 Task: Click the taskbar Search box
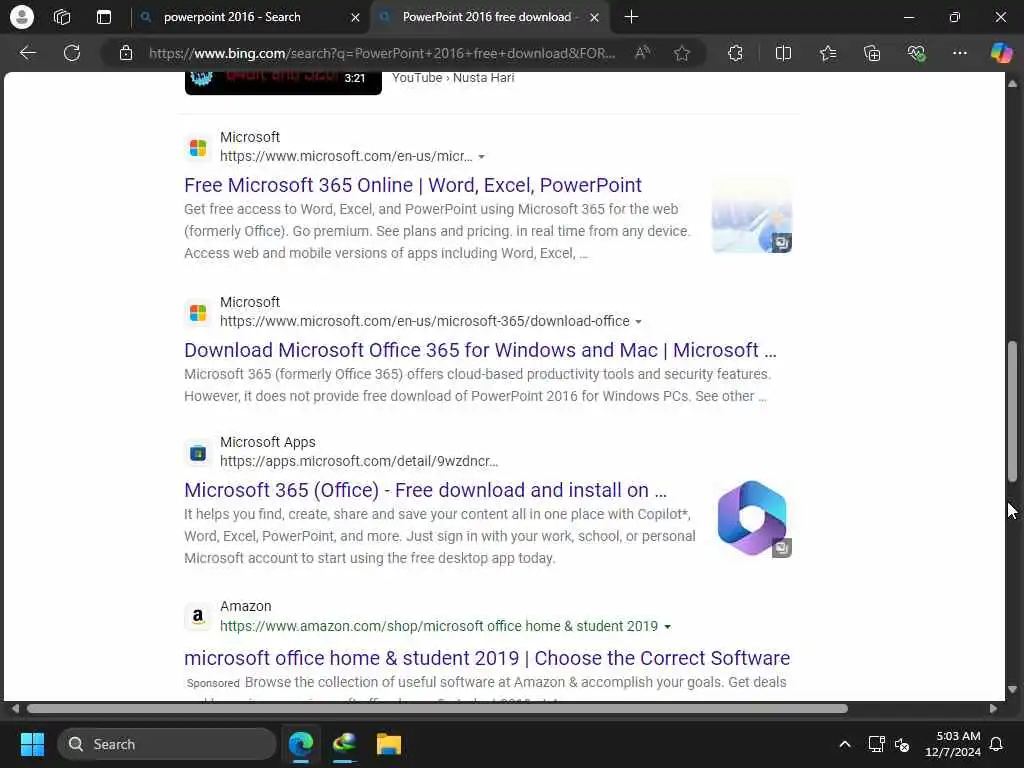(x=167, y=744)
